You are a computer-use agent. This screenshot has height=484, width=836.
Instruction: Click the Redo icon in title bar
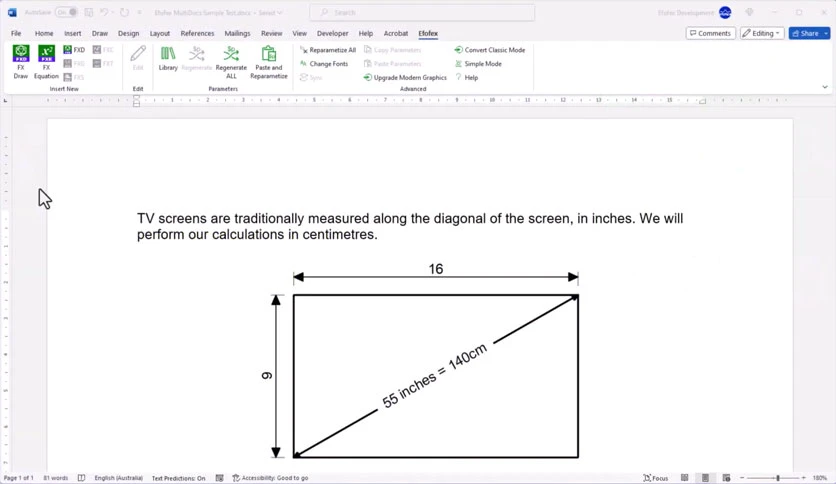pos(124,12)
